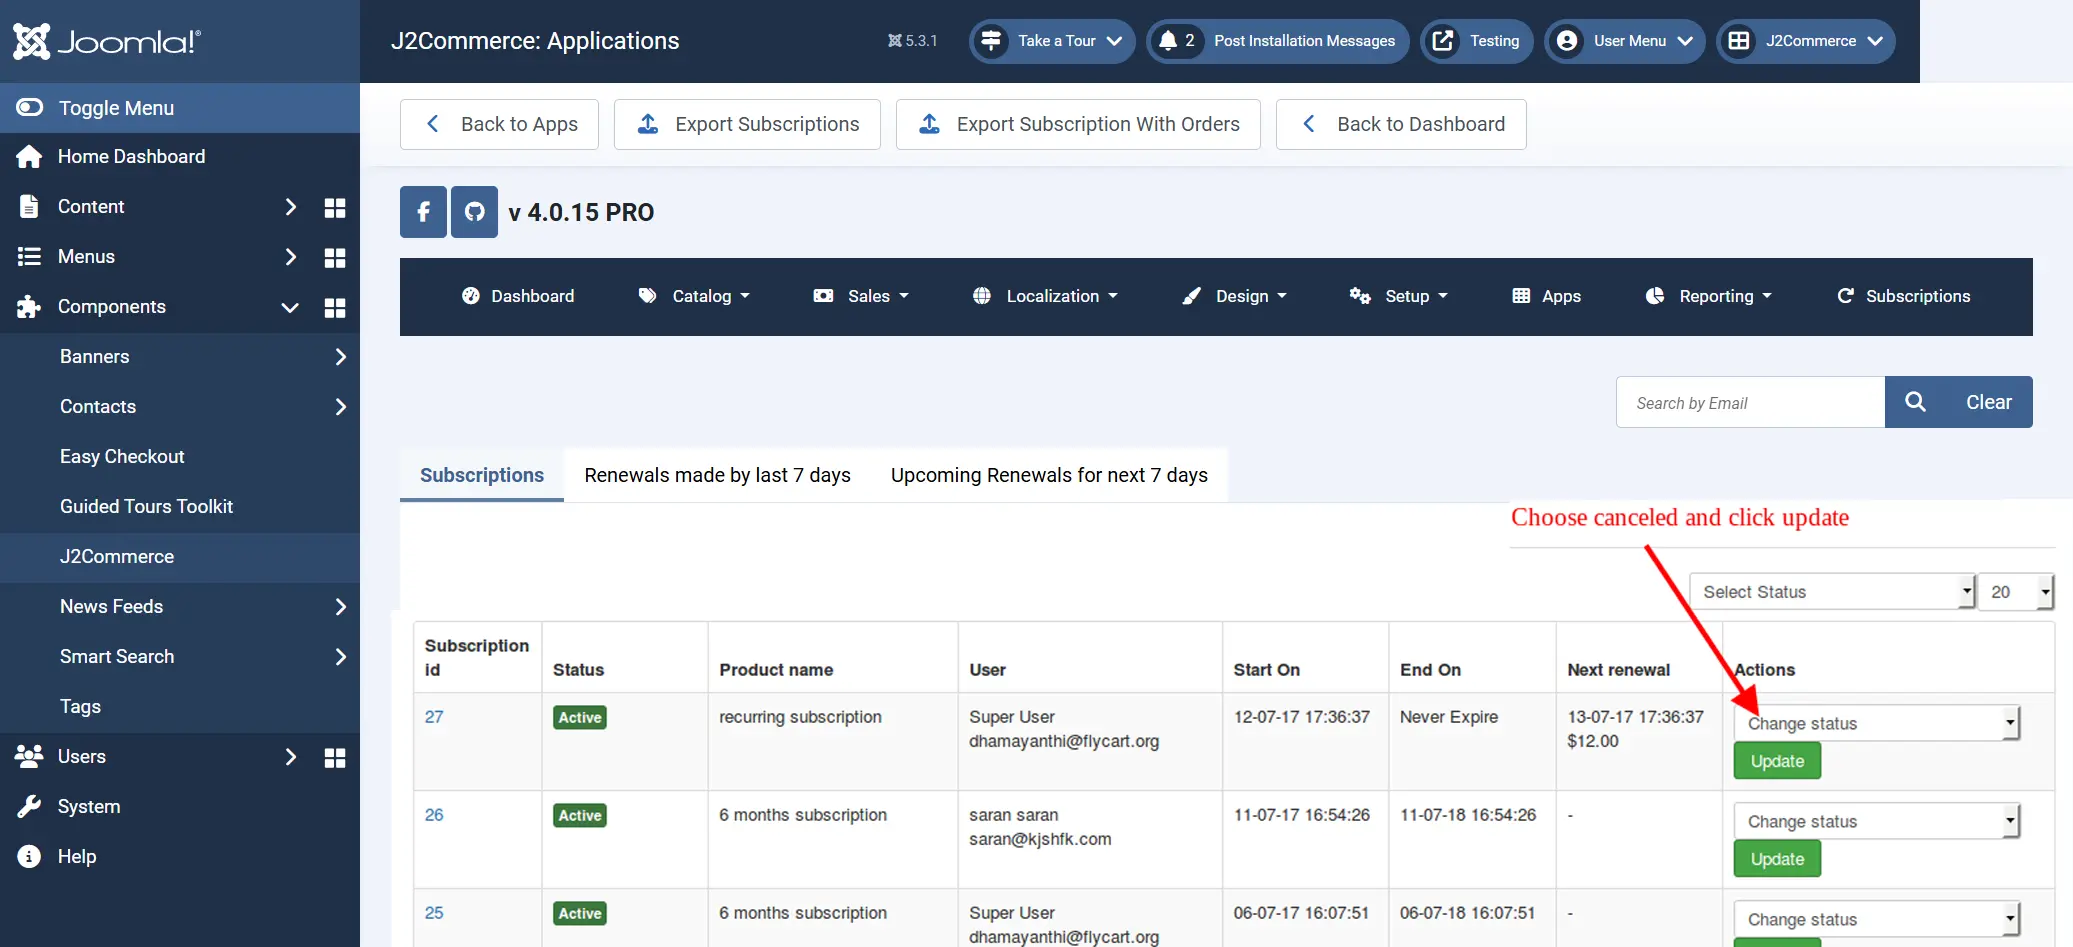This screenshot has width=2073, height=947.
Task: Click Export Subscription With Orders button
Action: 1078,124
